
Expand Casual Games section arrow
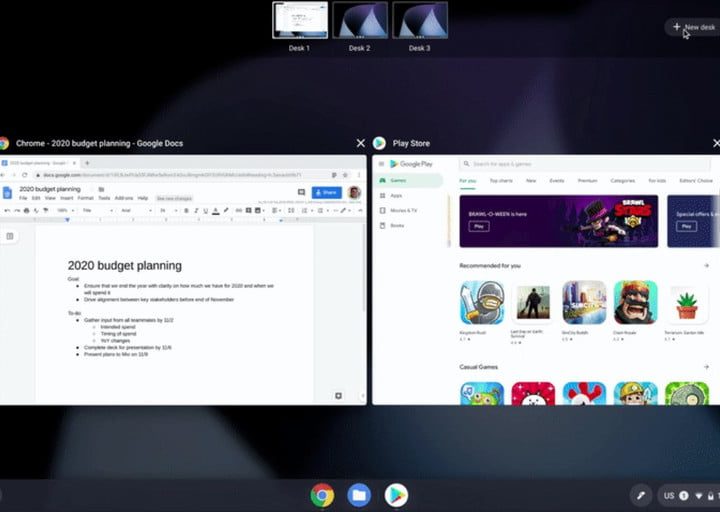pyautogui.click(x=706, y=367)
